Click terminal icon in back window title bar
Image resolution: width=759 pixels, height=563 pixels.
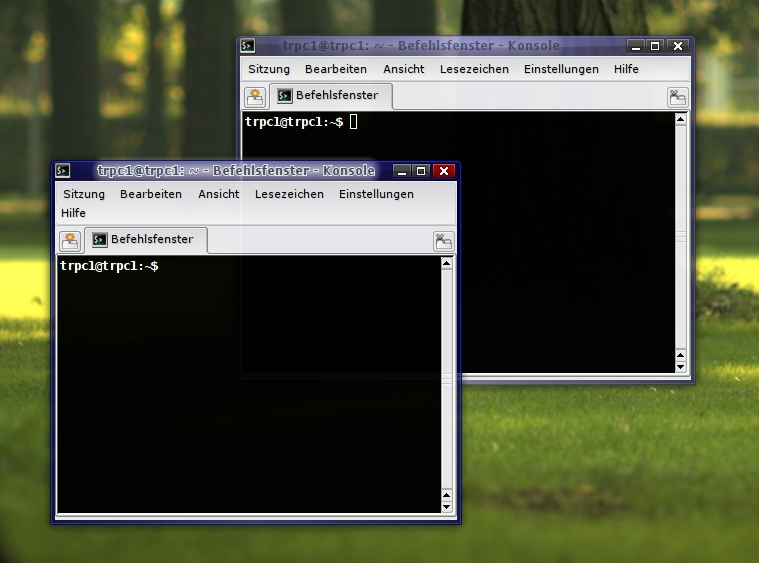tap(247, 46)
